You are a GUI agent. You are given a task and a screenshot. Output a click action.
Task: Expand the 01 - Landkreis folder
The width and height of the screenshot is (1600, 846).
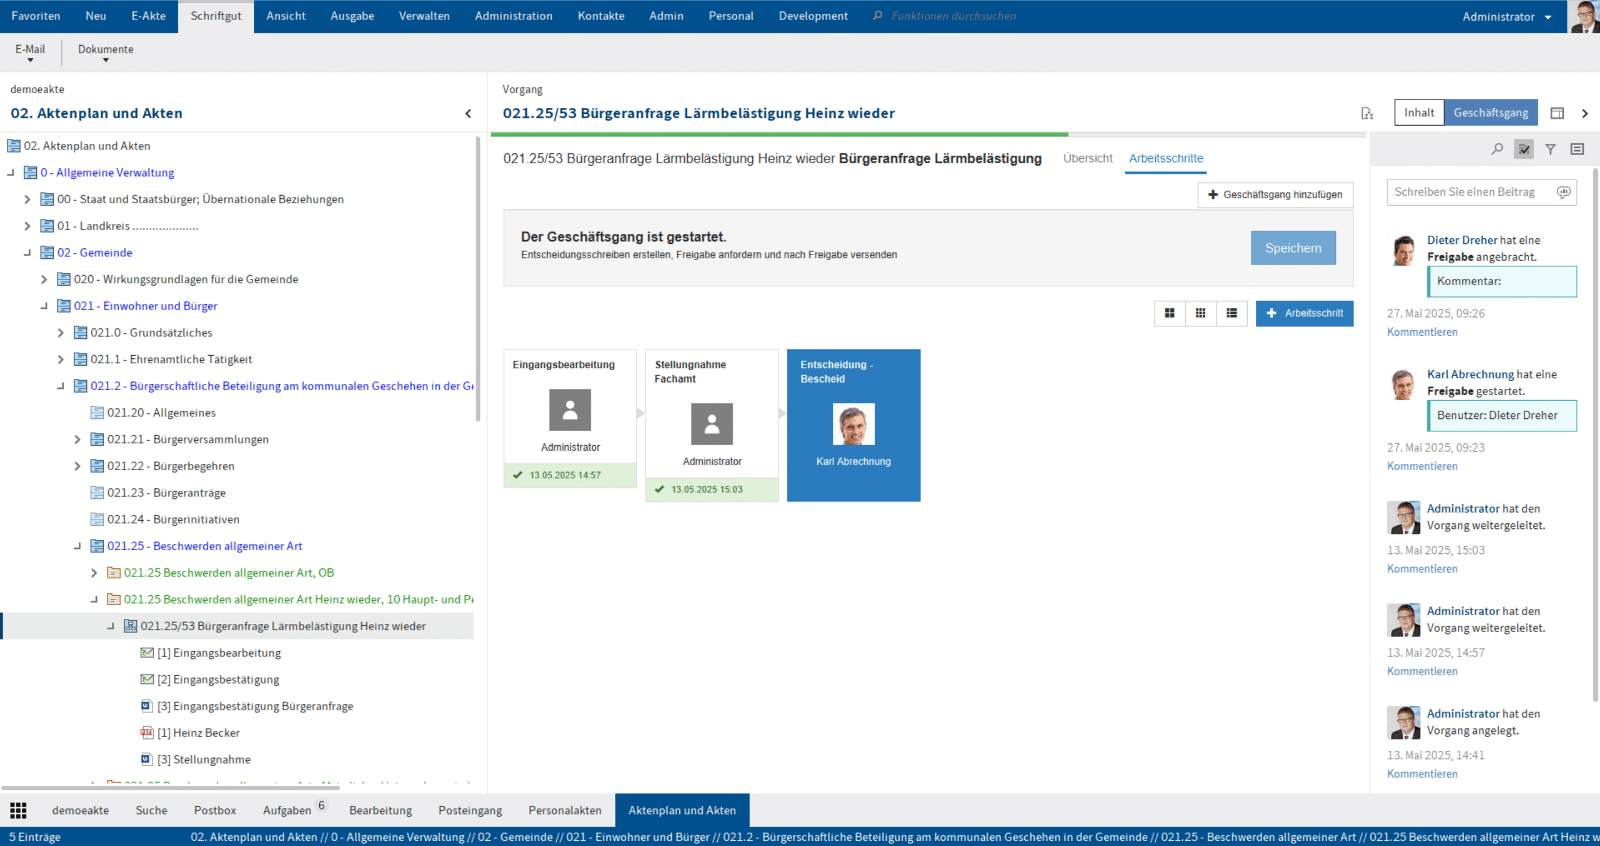pos(27,226)
